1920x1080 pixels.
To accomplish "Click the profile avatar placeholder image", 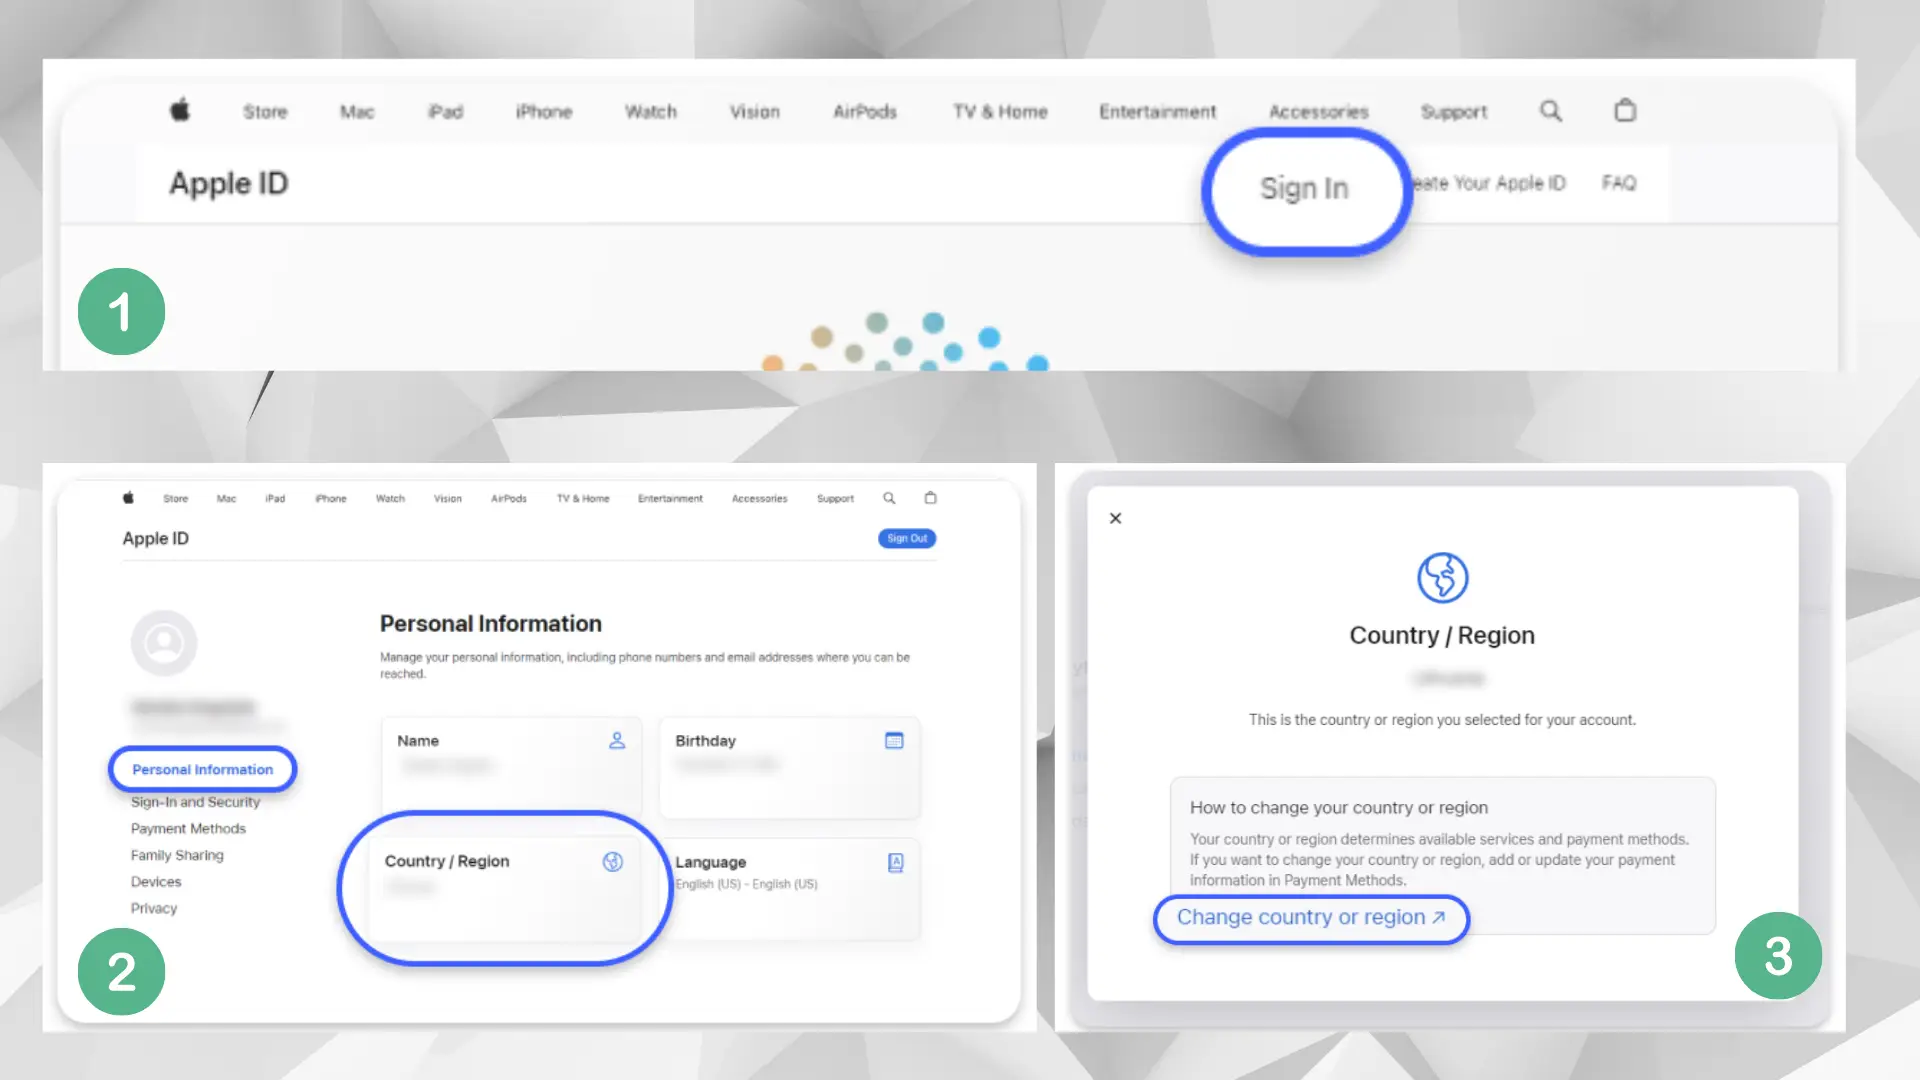I will click(164, 643).
